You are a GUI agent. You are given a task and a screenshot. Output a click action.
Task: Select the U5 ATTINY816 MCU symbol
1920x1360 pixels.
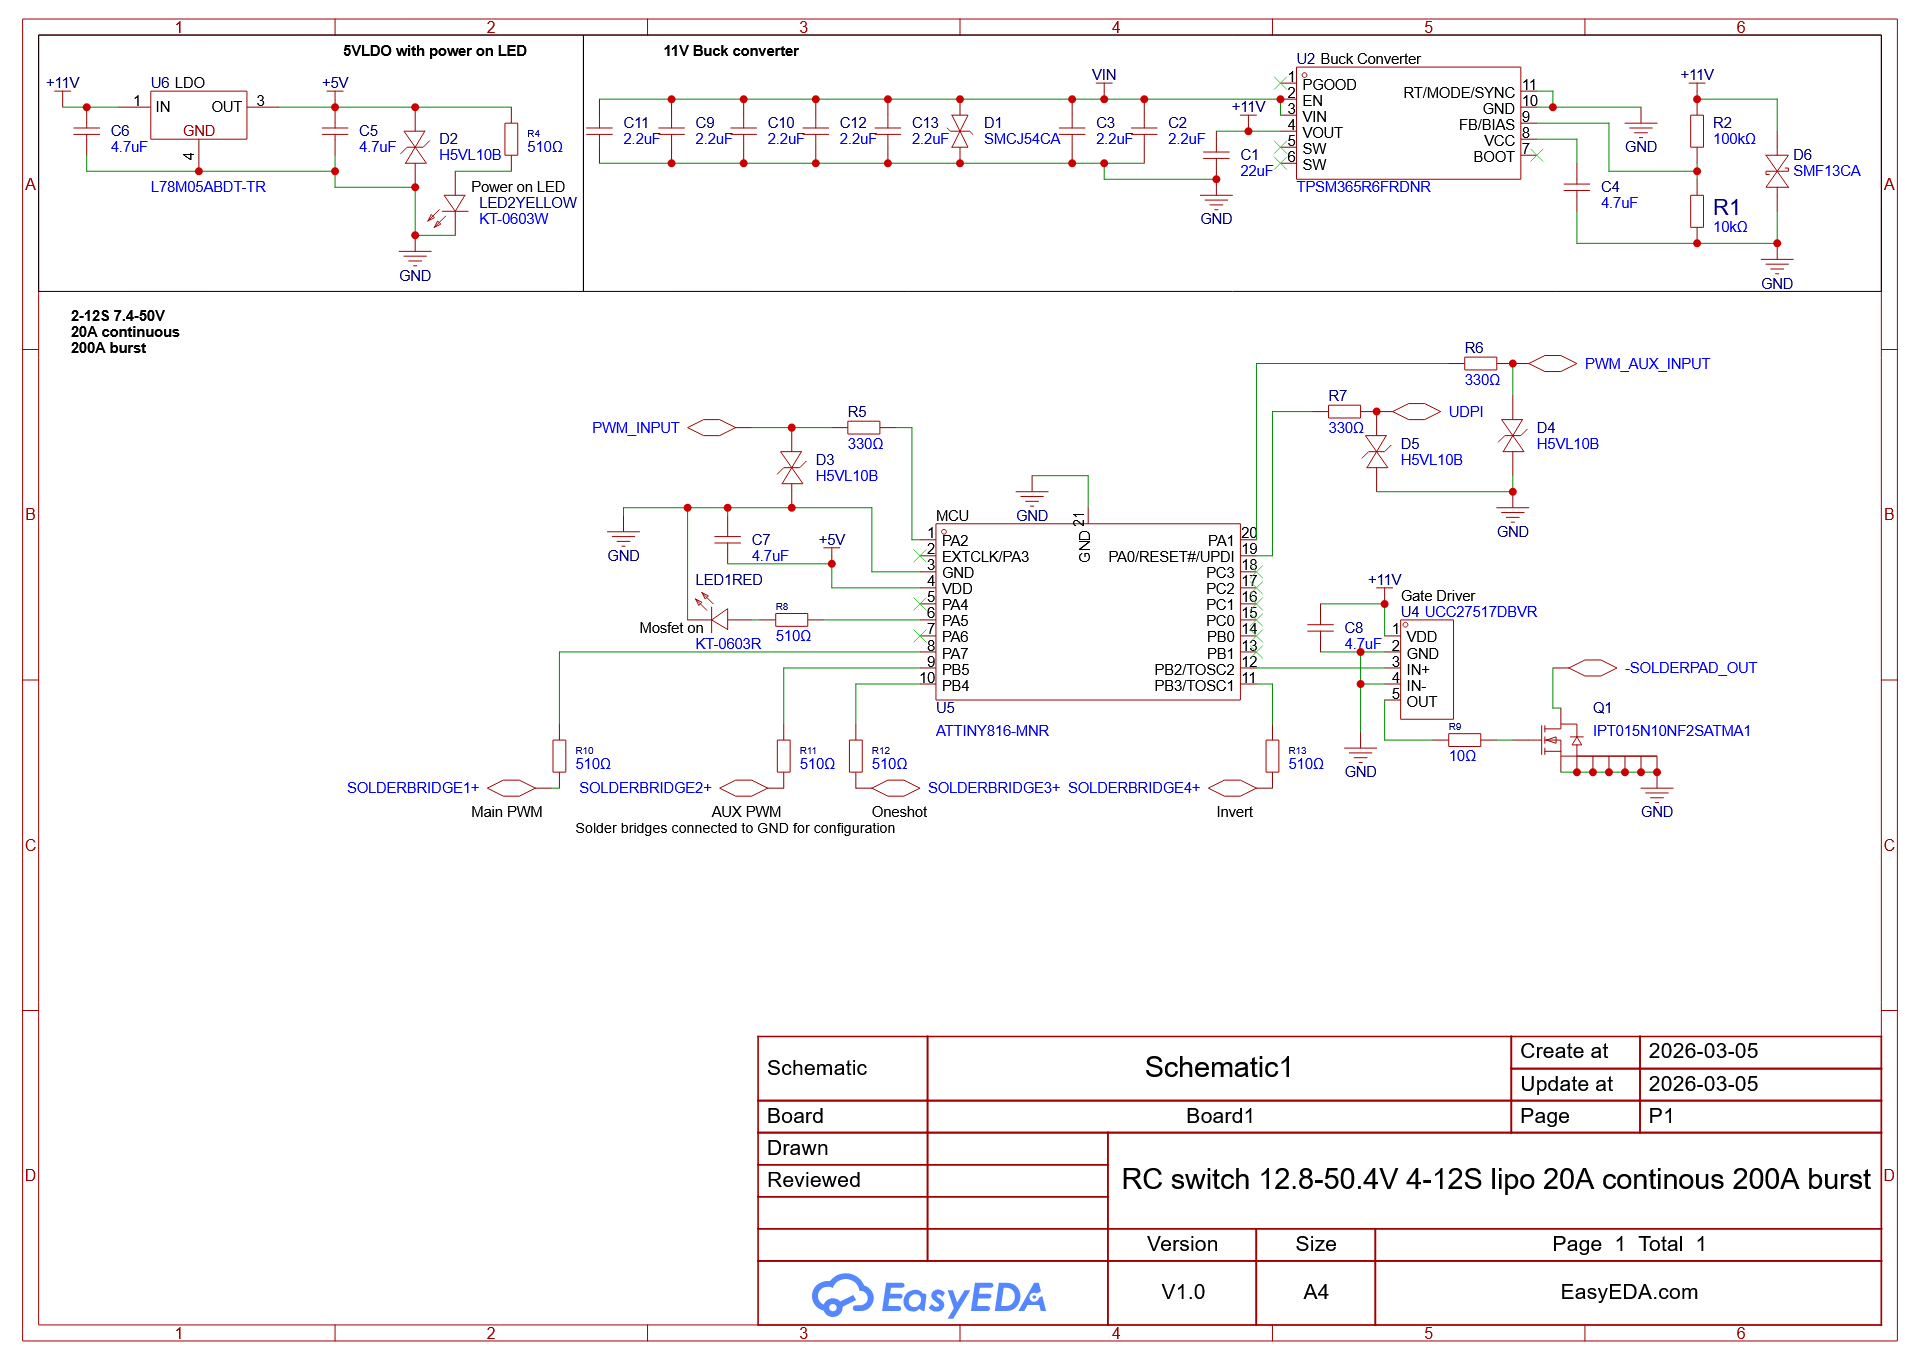1088,612
